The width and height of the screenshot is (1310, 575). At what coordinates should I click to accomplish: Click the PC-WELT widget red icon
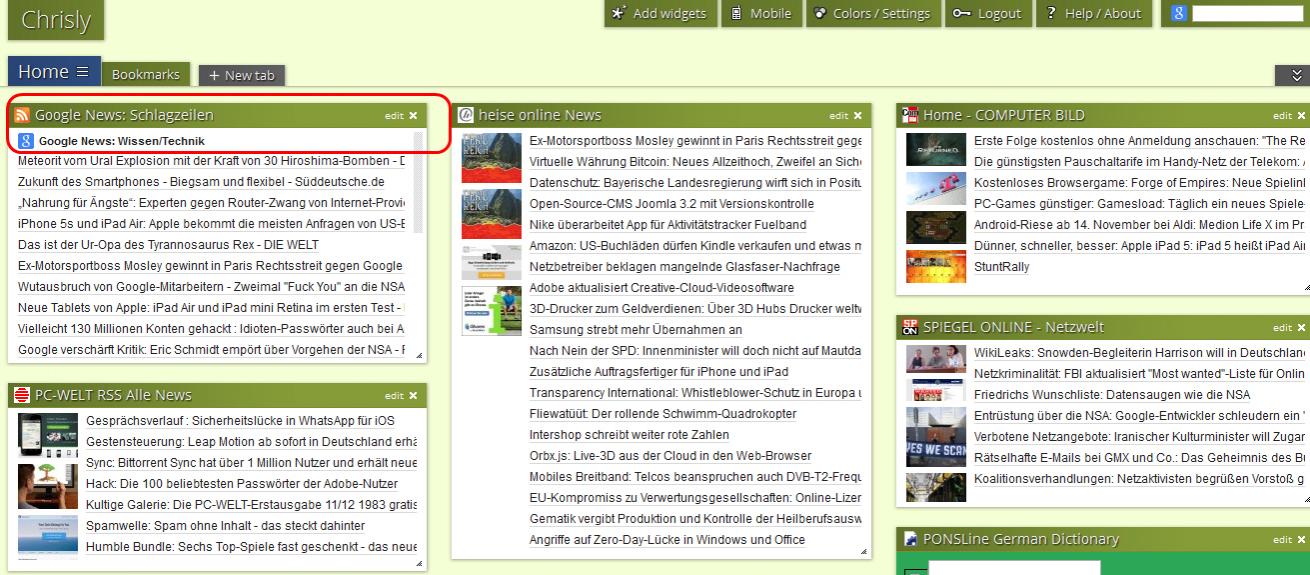[22, 395]
